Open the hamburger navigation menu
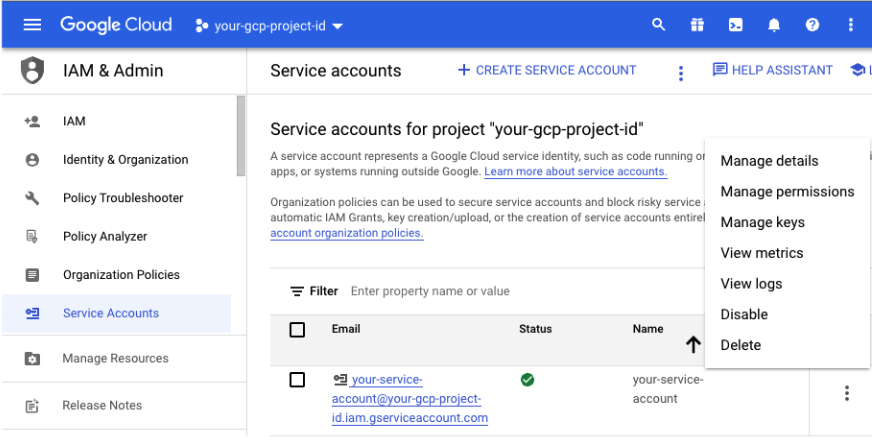This screenshot has width=872, height=447. pos(32,25)
